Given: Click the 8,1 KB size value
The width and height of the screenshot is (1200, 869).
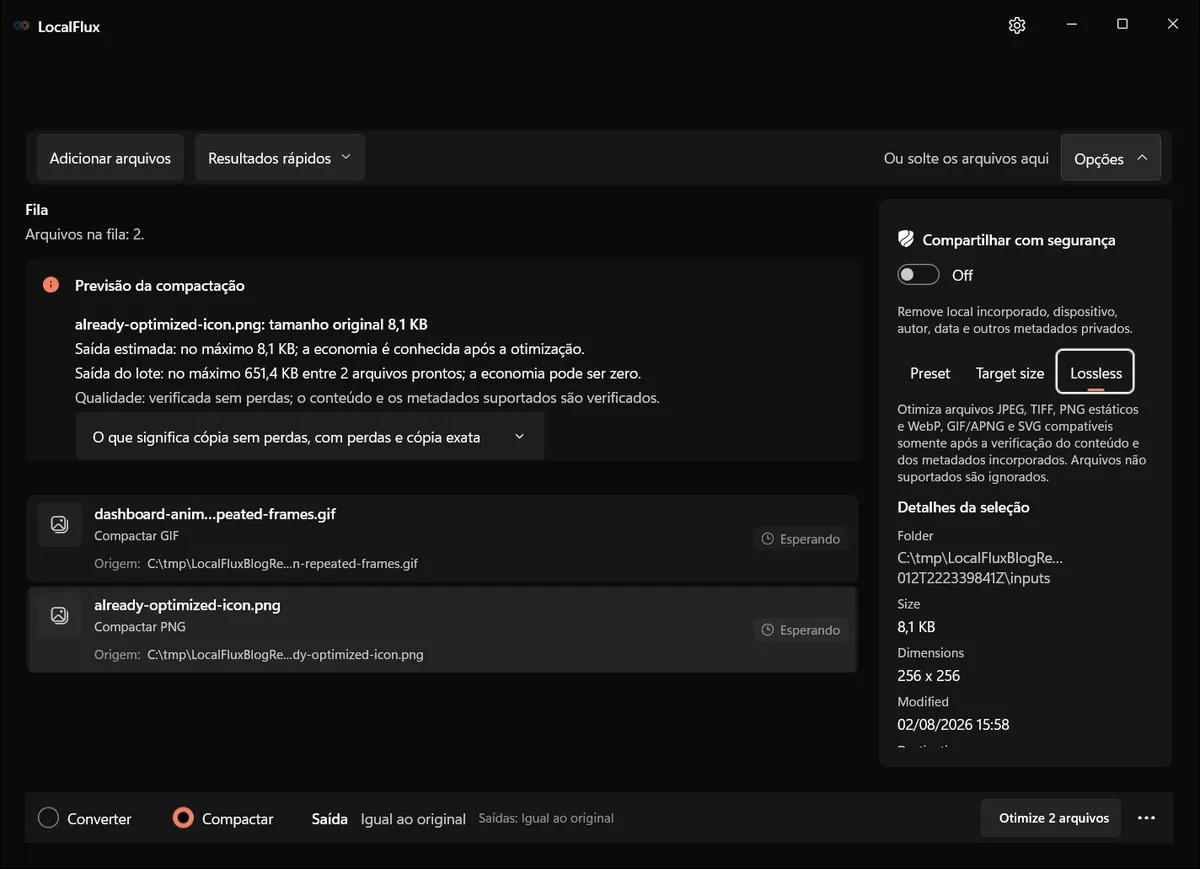Looking at the screenshot, I should click(x=916, y=627).
